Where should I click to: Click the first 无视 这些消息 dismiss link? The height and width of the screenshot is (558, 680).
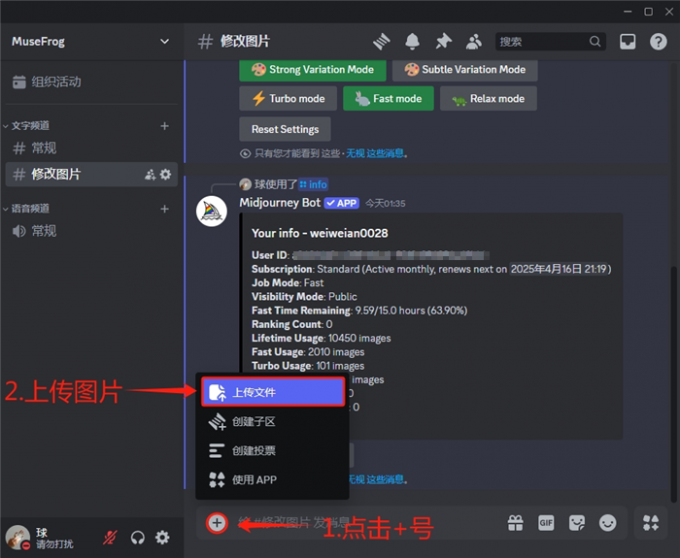click(x=375, y=153)
